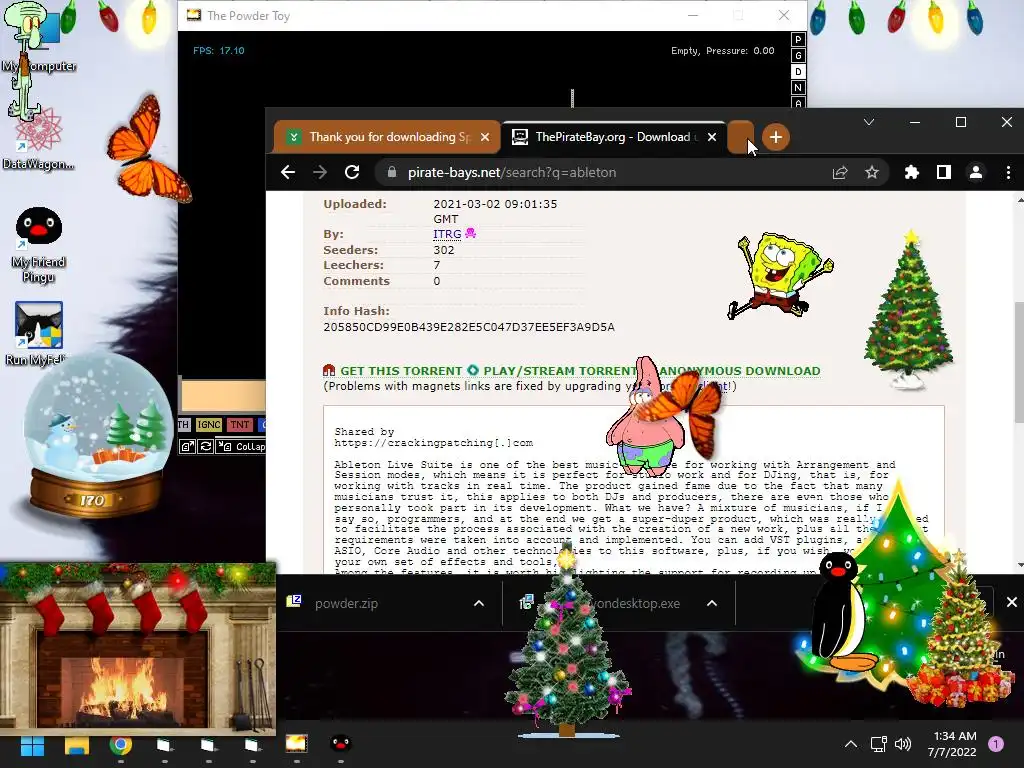This screenshot has width=1024, height=768.
Task: Open a new browser tab
Action: [x=776, y=137]
